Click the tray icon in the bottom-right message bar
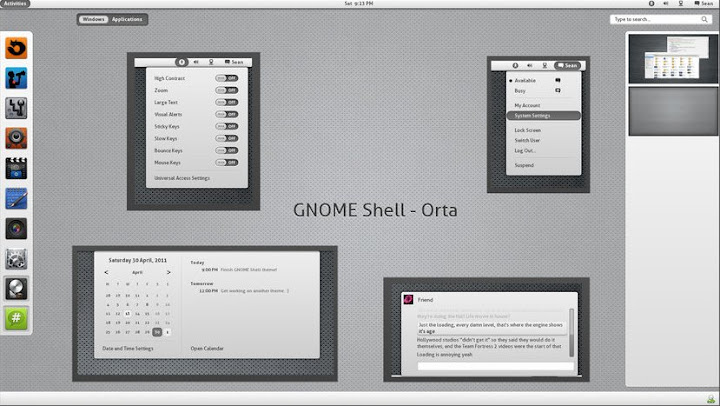This screenshot has height=406, width=720. (711, 400)
